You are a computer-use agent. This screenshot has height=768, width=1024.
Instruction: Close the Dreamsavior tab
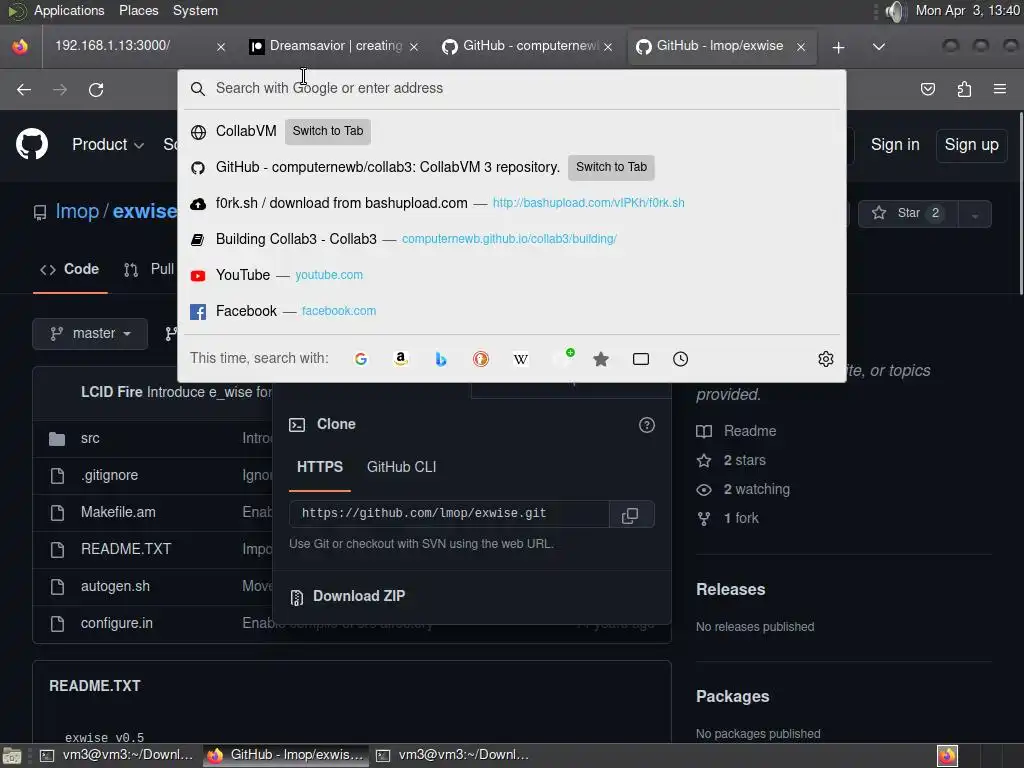(x=413, y=47)
